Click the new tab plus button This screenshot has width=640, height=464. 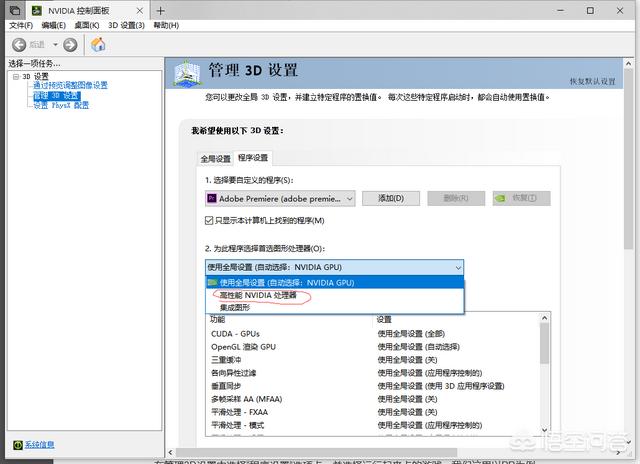161,11
